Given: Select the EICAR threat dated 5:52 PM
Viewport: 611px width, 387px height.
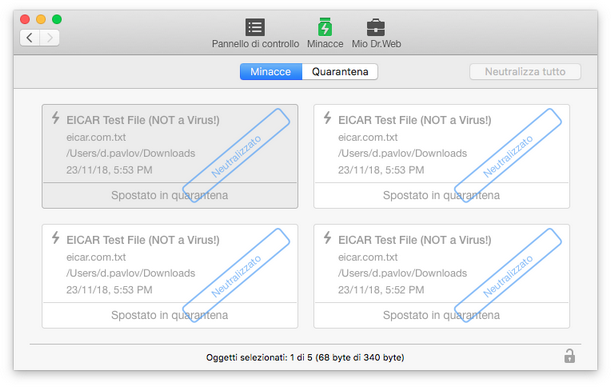Looking at the screenshot, I should click(441, 276).
